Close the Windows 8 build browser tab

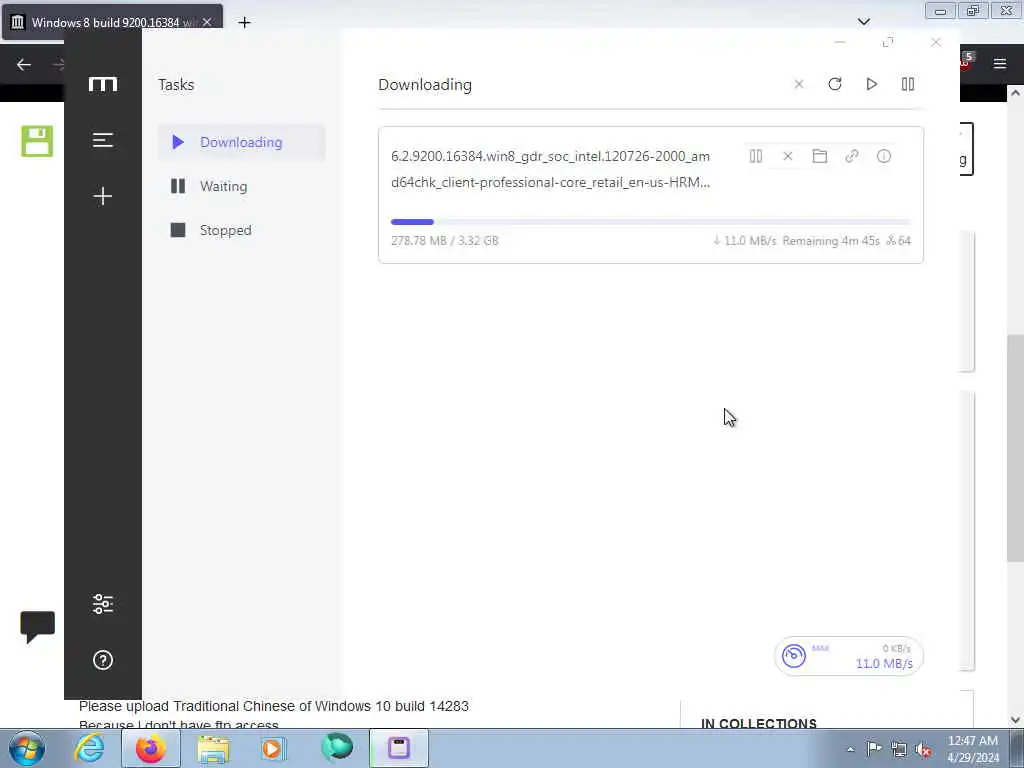click(x=207, y=22)
